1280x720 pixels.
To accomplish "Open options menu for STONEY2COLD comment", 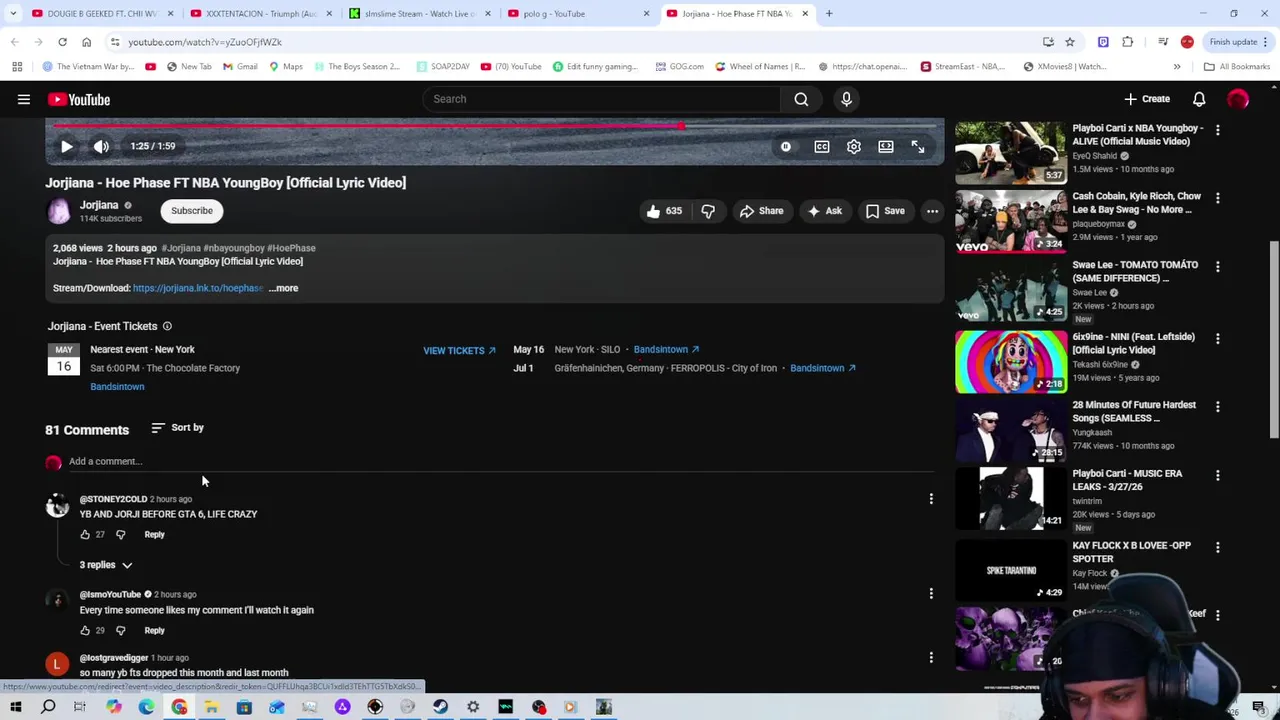I will click(931, 499).
